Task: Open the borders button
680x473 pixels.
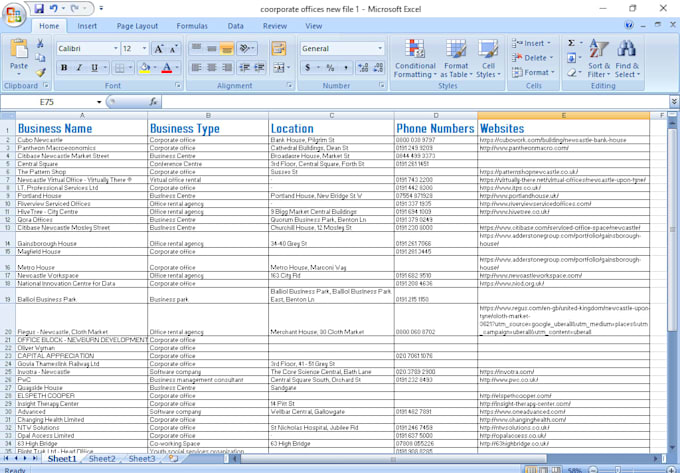Action: pos(119,68)
